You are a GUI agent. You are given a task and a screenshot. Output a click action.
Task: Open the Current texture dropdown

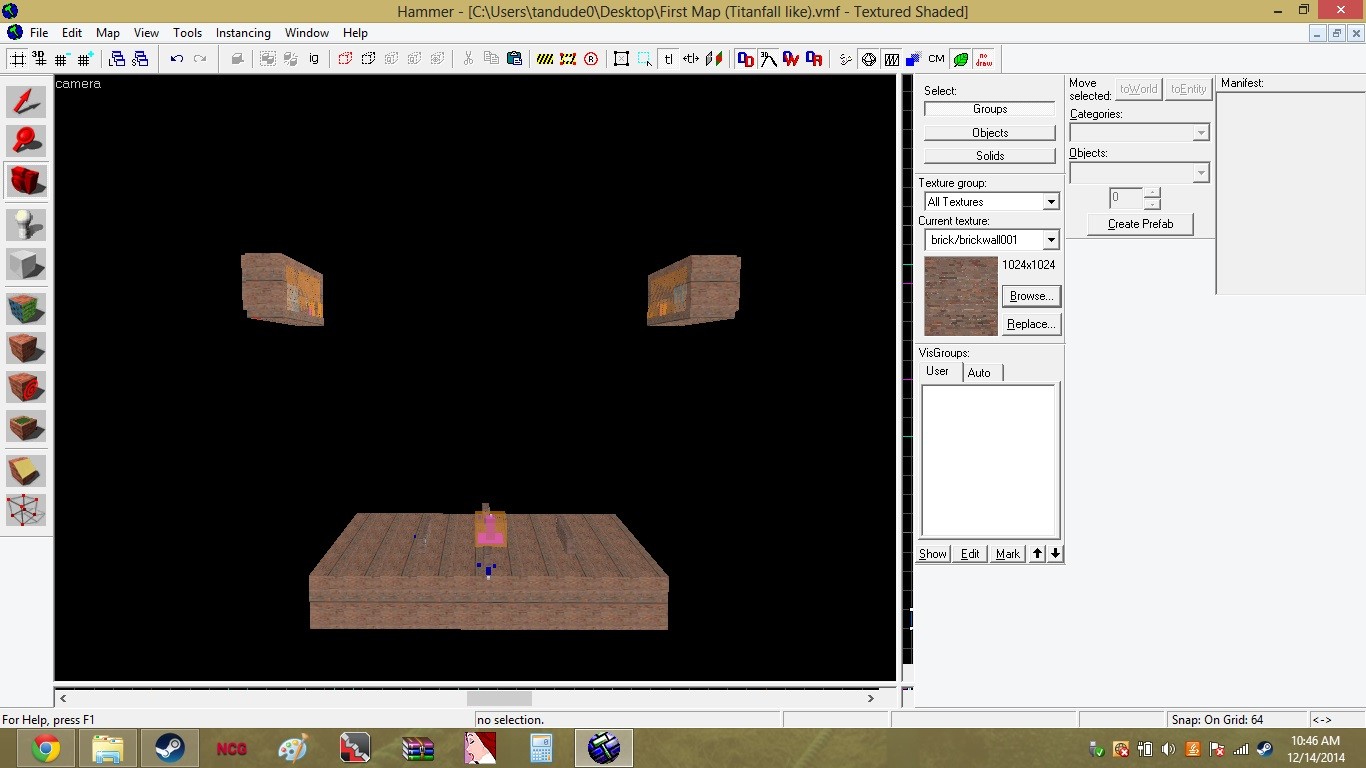[x=1050, y=240]
